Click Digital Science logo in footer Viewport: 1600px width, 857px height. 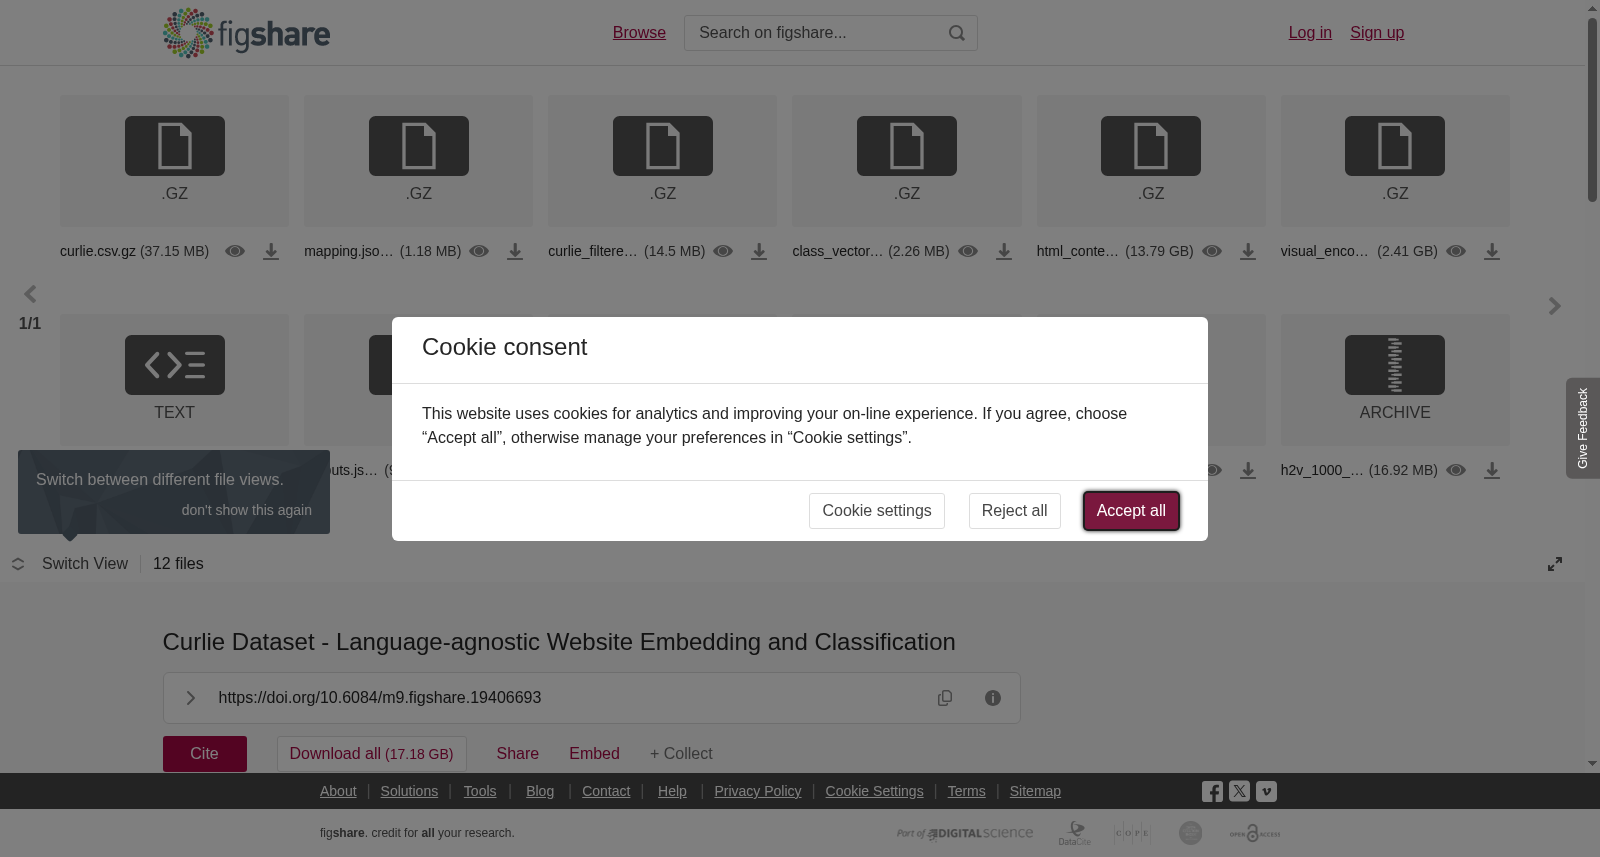click(965, 833)
